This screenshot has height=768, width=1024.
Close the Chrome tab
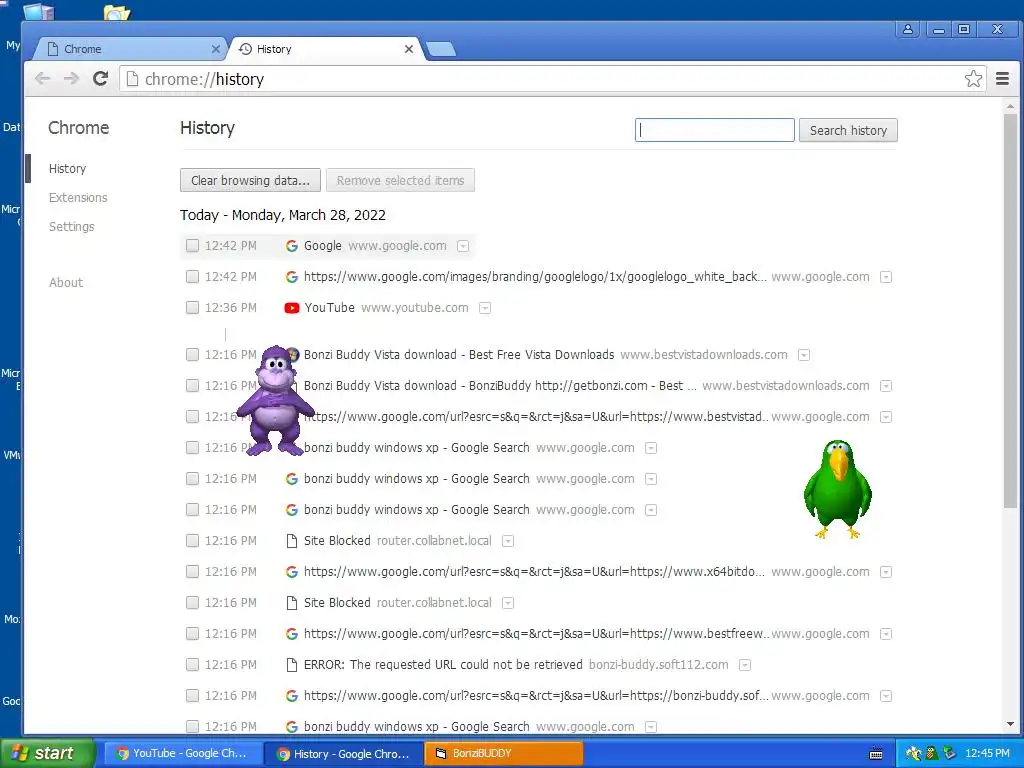click(x=216, y=49)
